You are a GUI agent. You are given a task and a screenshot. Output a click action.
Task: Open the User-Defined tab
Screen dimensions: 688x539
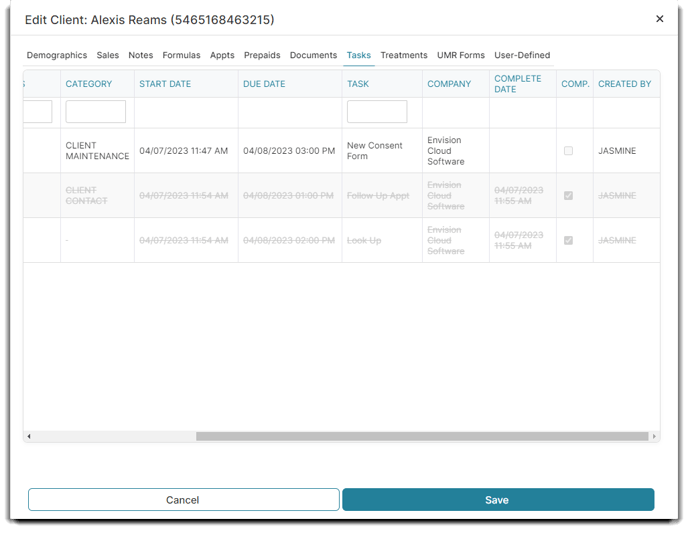(x=522, y=55)
